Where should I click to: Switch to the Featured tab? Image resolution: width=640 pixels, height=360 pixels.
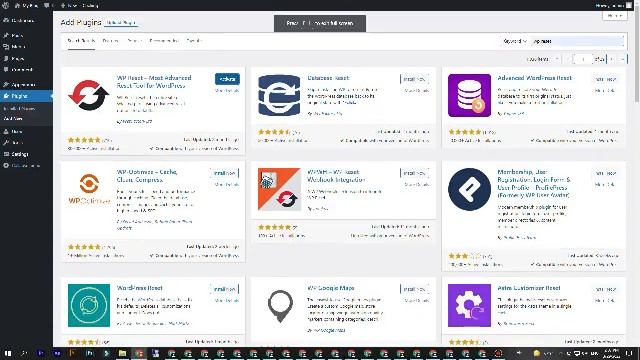click(x=110, y=41)
